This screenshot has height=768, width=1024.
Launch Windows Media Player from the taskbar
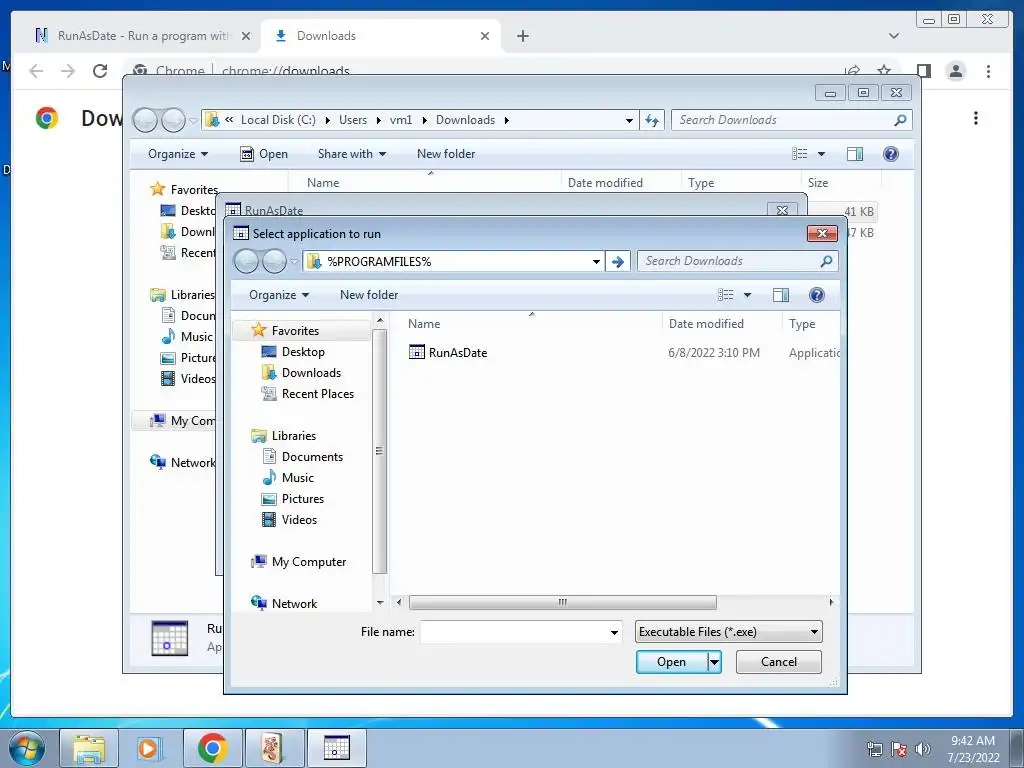pyautogui.click(x=149, y=748)
